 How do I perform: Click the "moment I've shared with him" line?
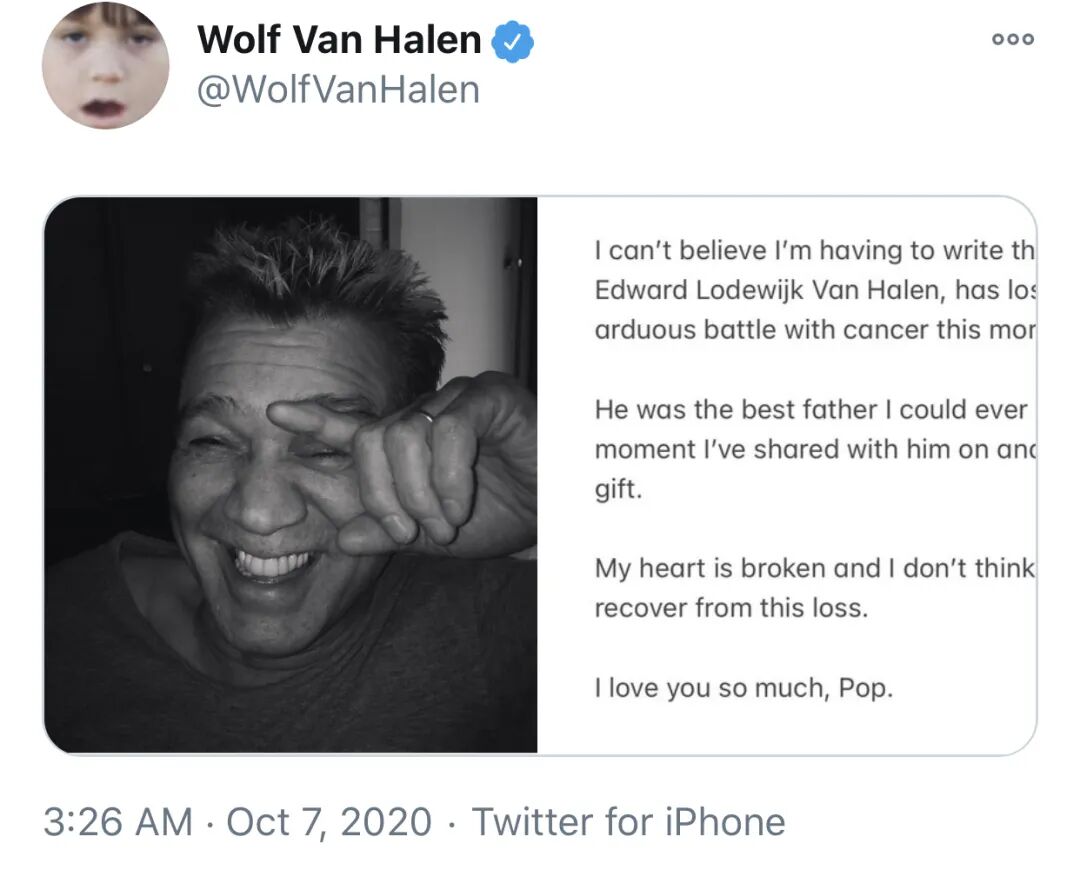[x=814, y=449]
